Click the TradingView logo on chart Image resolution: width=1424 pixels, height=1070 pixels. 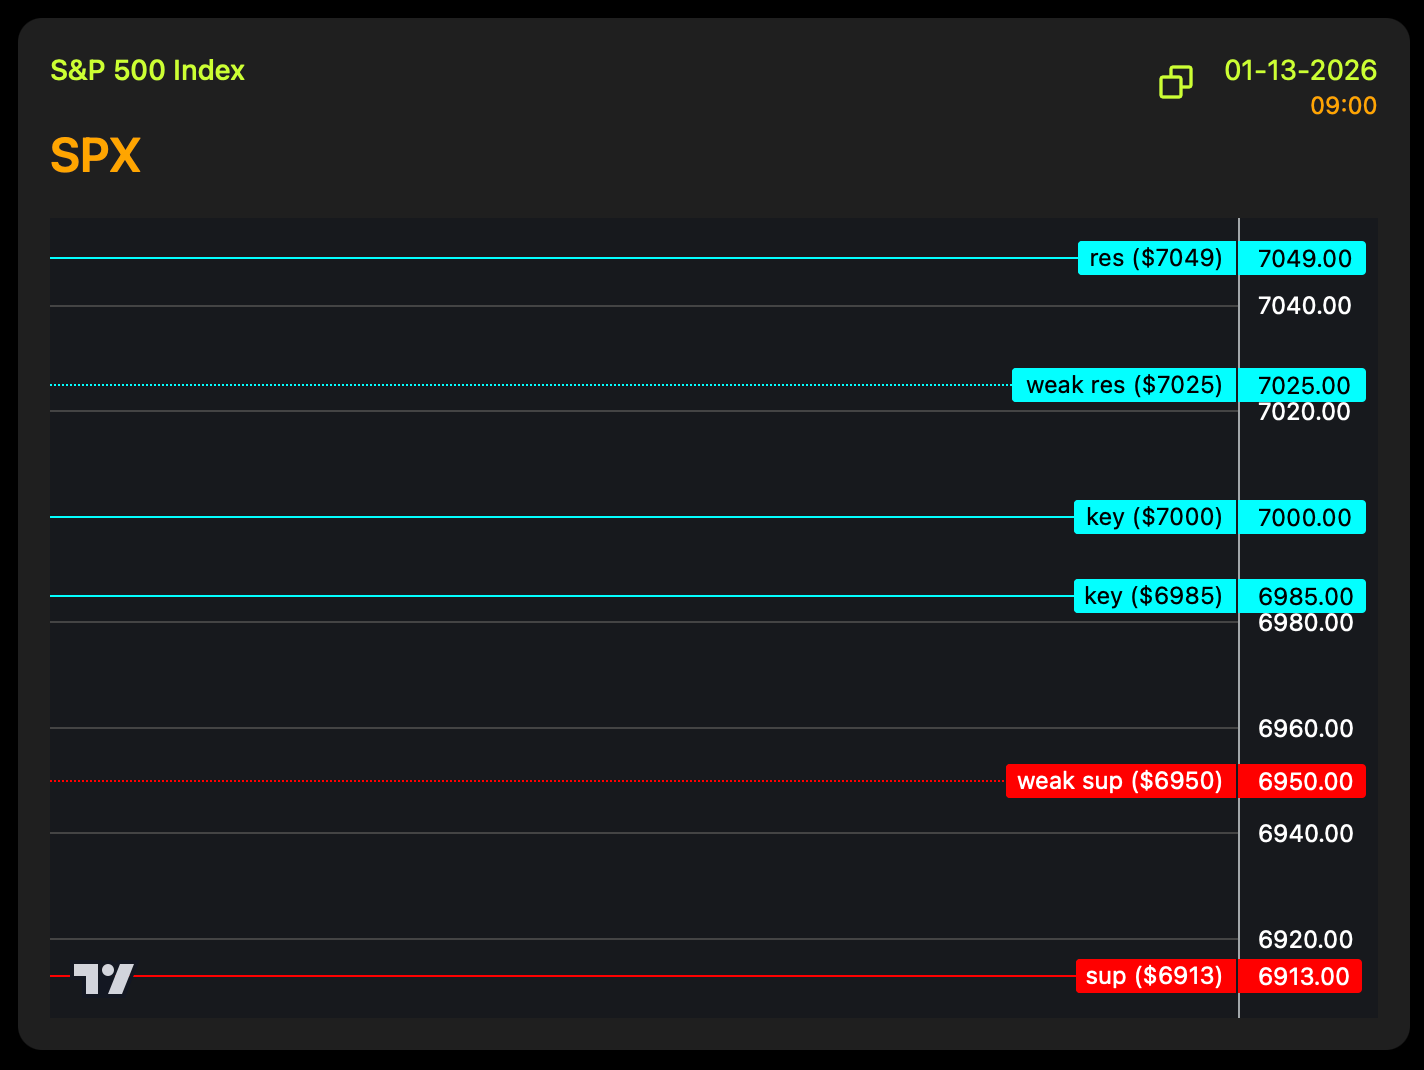[103, 978]
